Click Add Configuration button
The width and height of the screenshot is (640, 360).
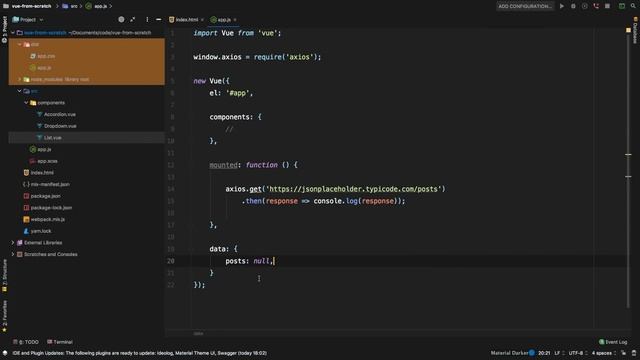coord(525,6)
